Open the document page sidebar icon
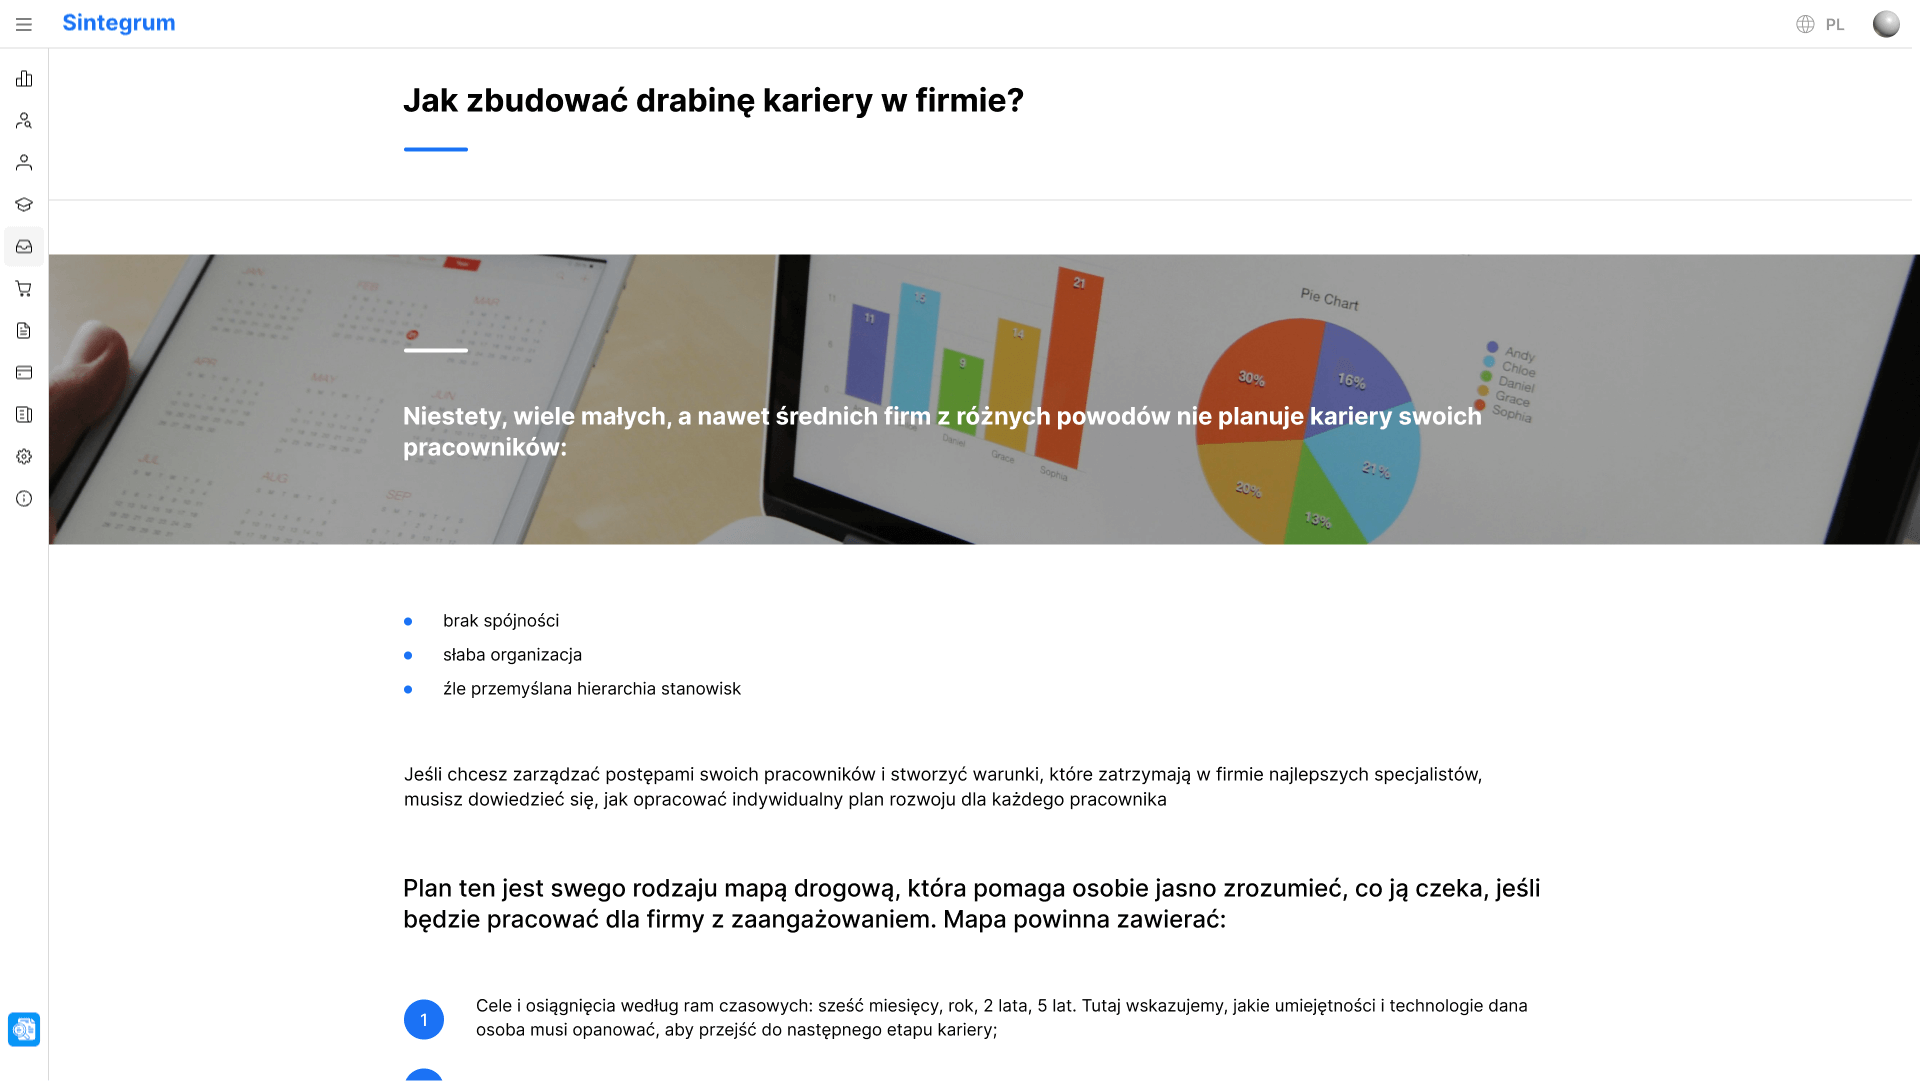The image size is (1920, 1081). point(24,331)
